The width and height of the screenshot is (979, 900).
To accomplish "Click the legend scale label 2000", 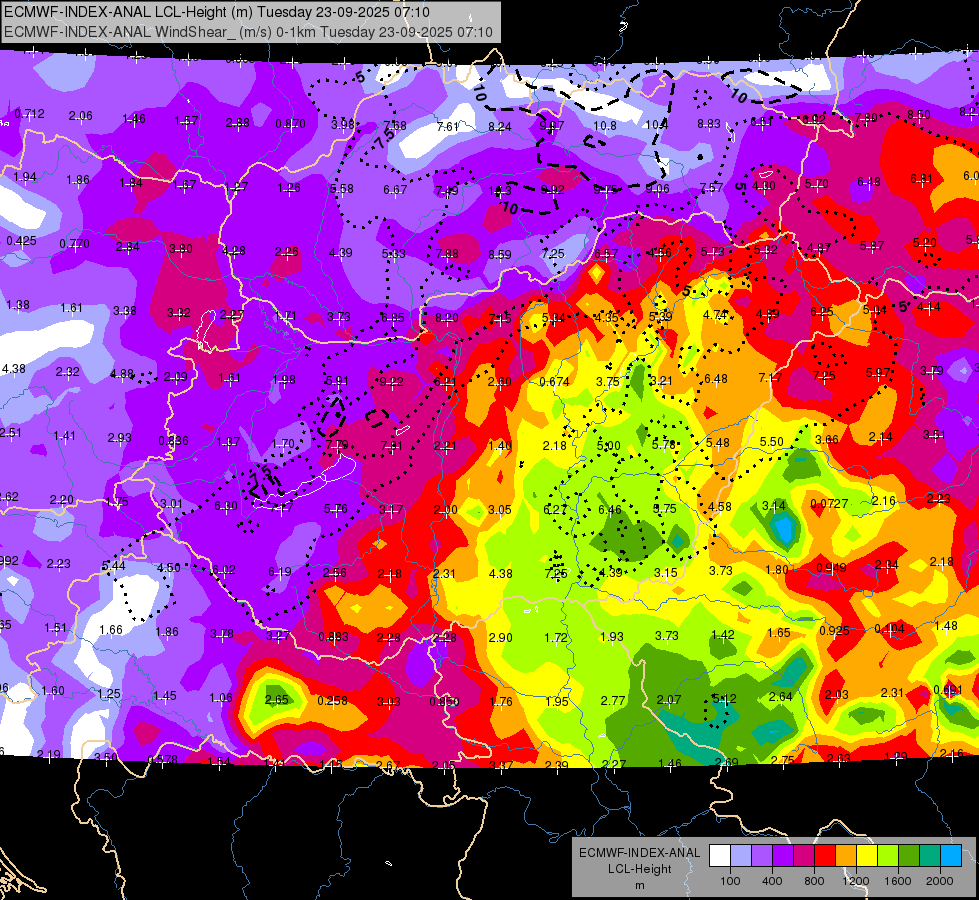I will (940, 881).
